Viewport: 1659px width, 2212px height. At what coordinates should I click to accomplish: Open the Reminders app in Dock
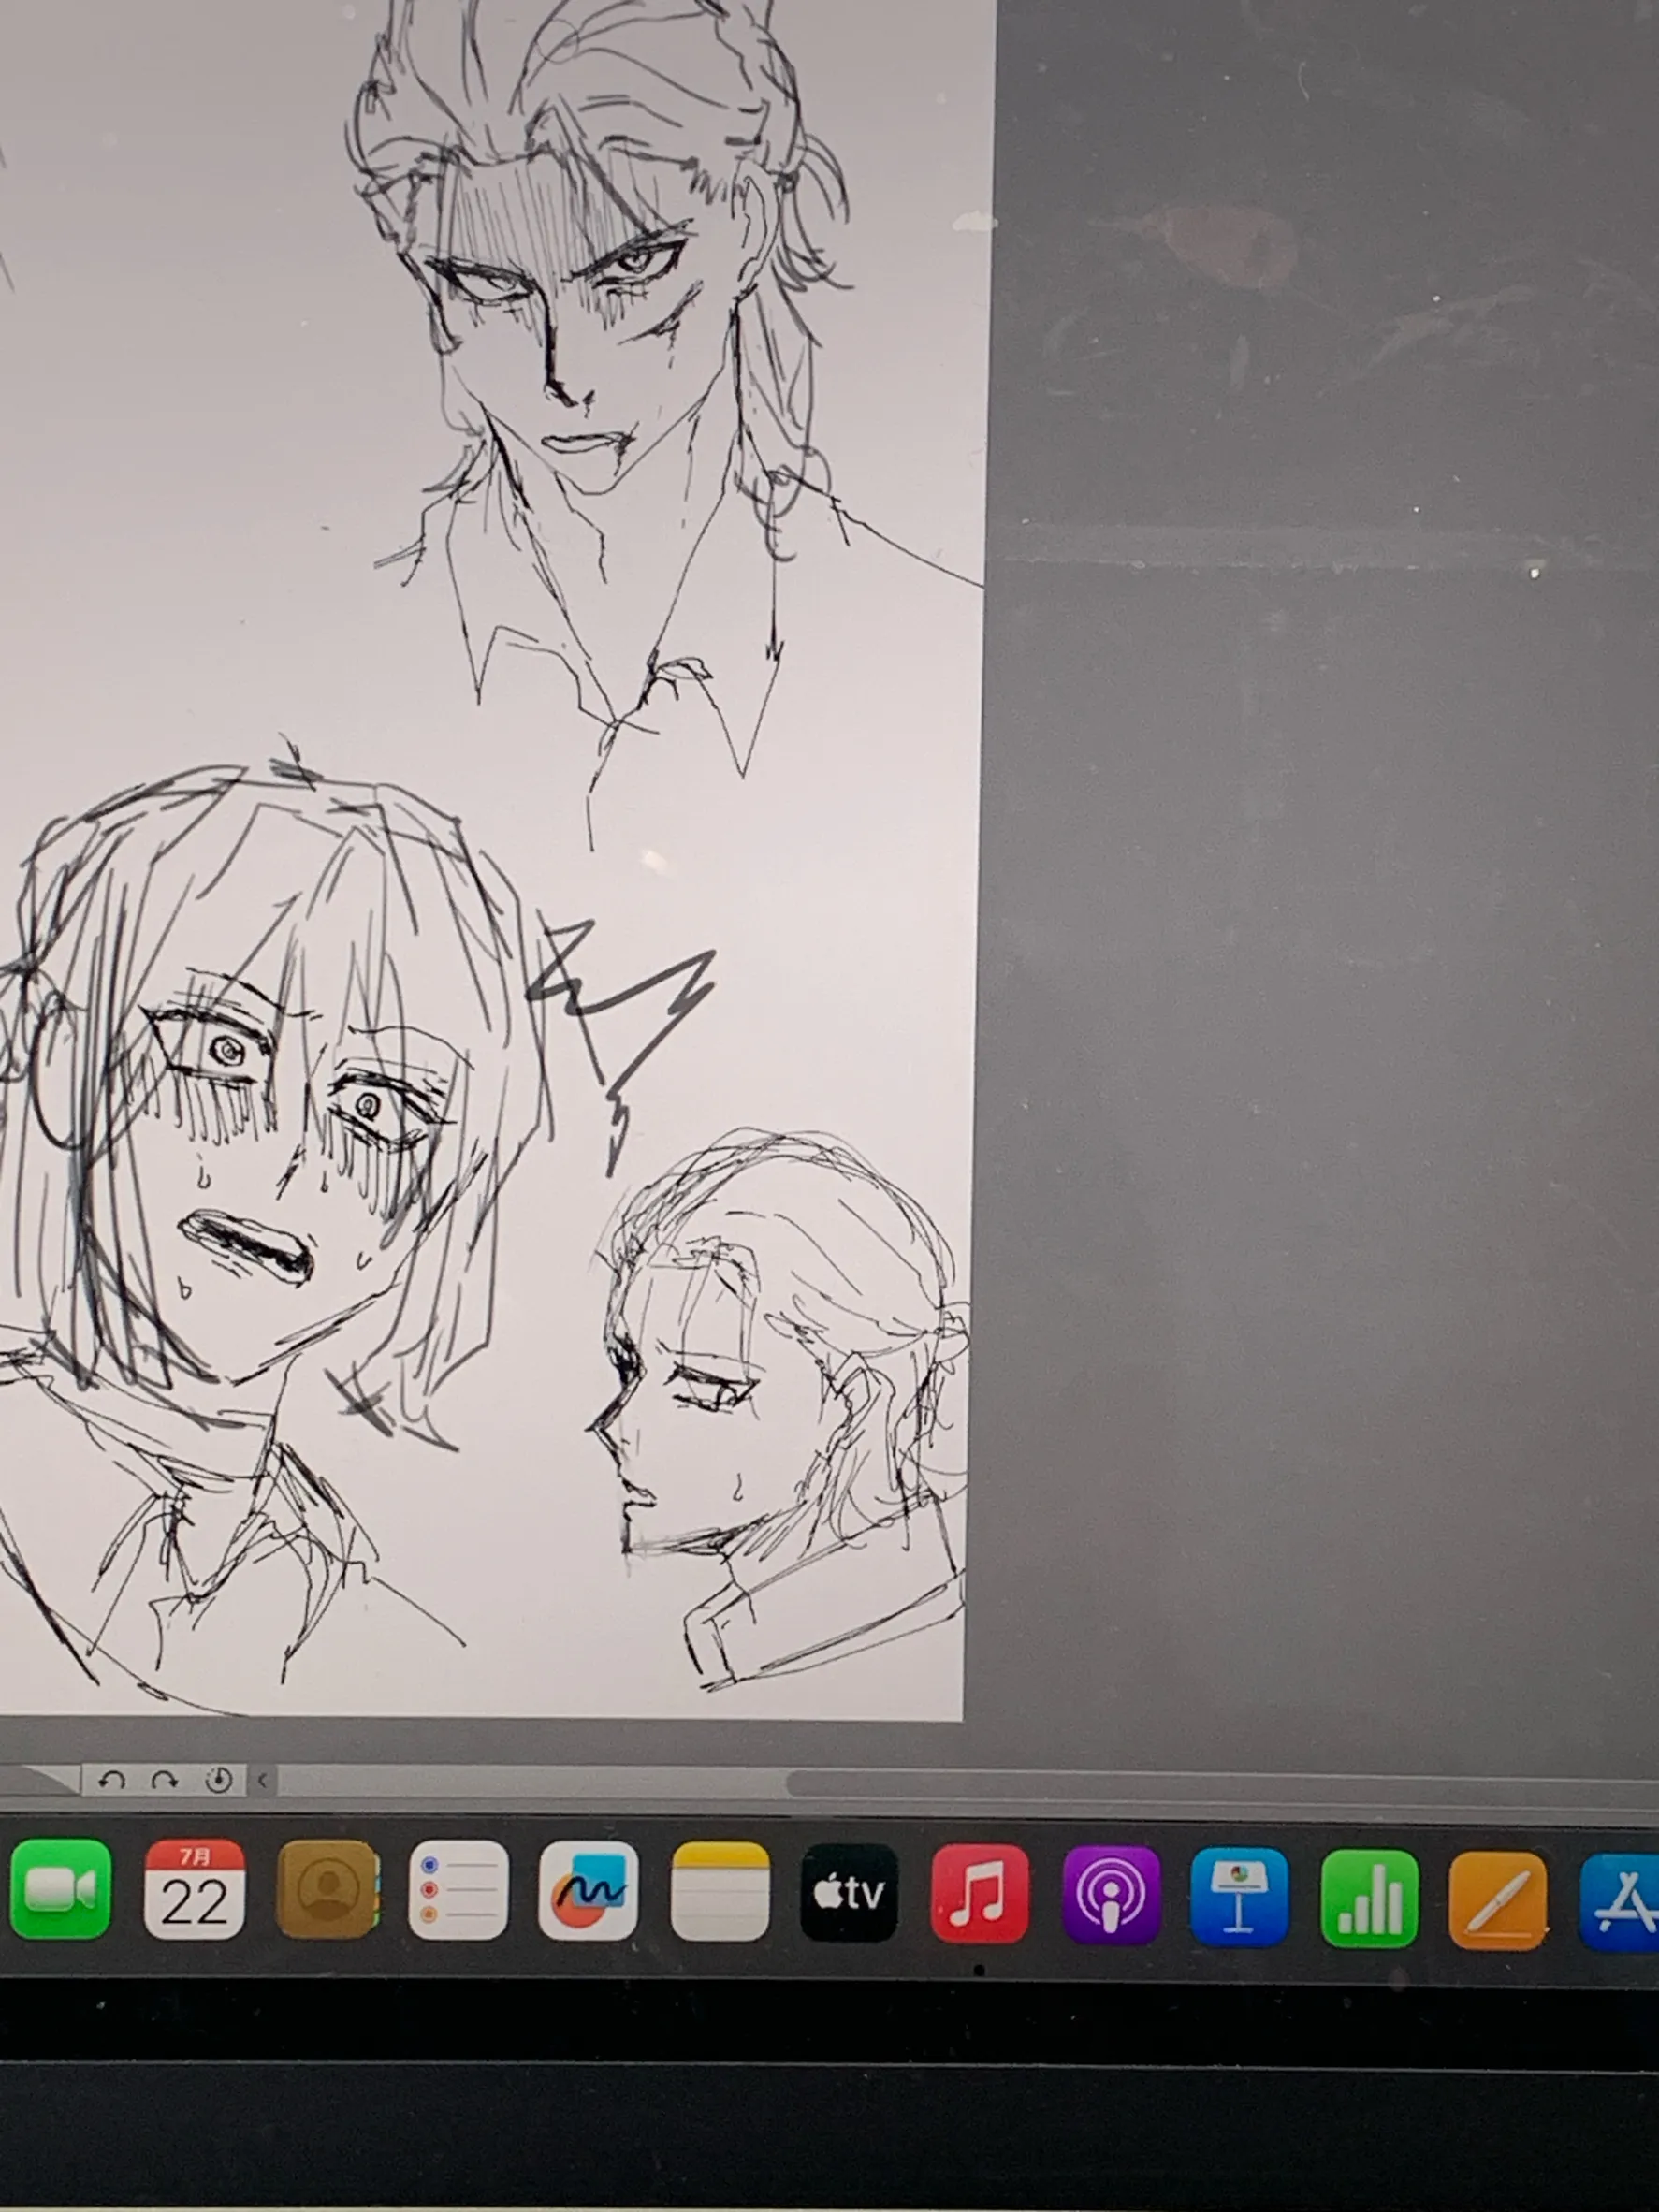pos(458,1890)
